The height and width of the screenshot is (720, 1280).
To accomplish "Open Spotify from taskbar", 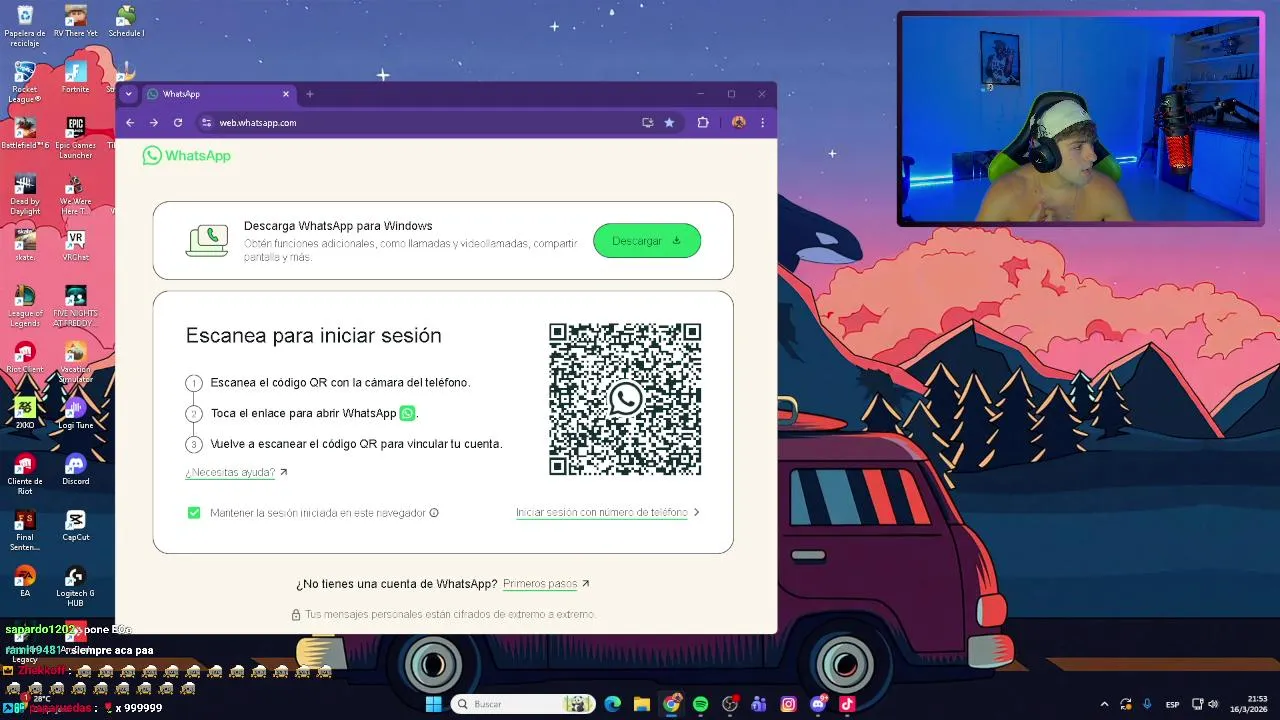I will (701, 704).
